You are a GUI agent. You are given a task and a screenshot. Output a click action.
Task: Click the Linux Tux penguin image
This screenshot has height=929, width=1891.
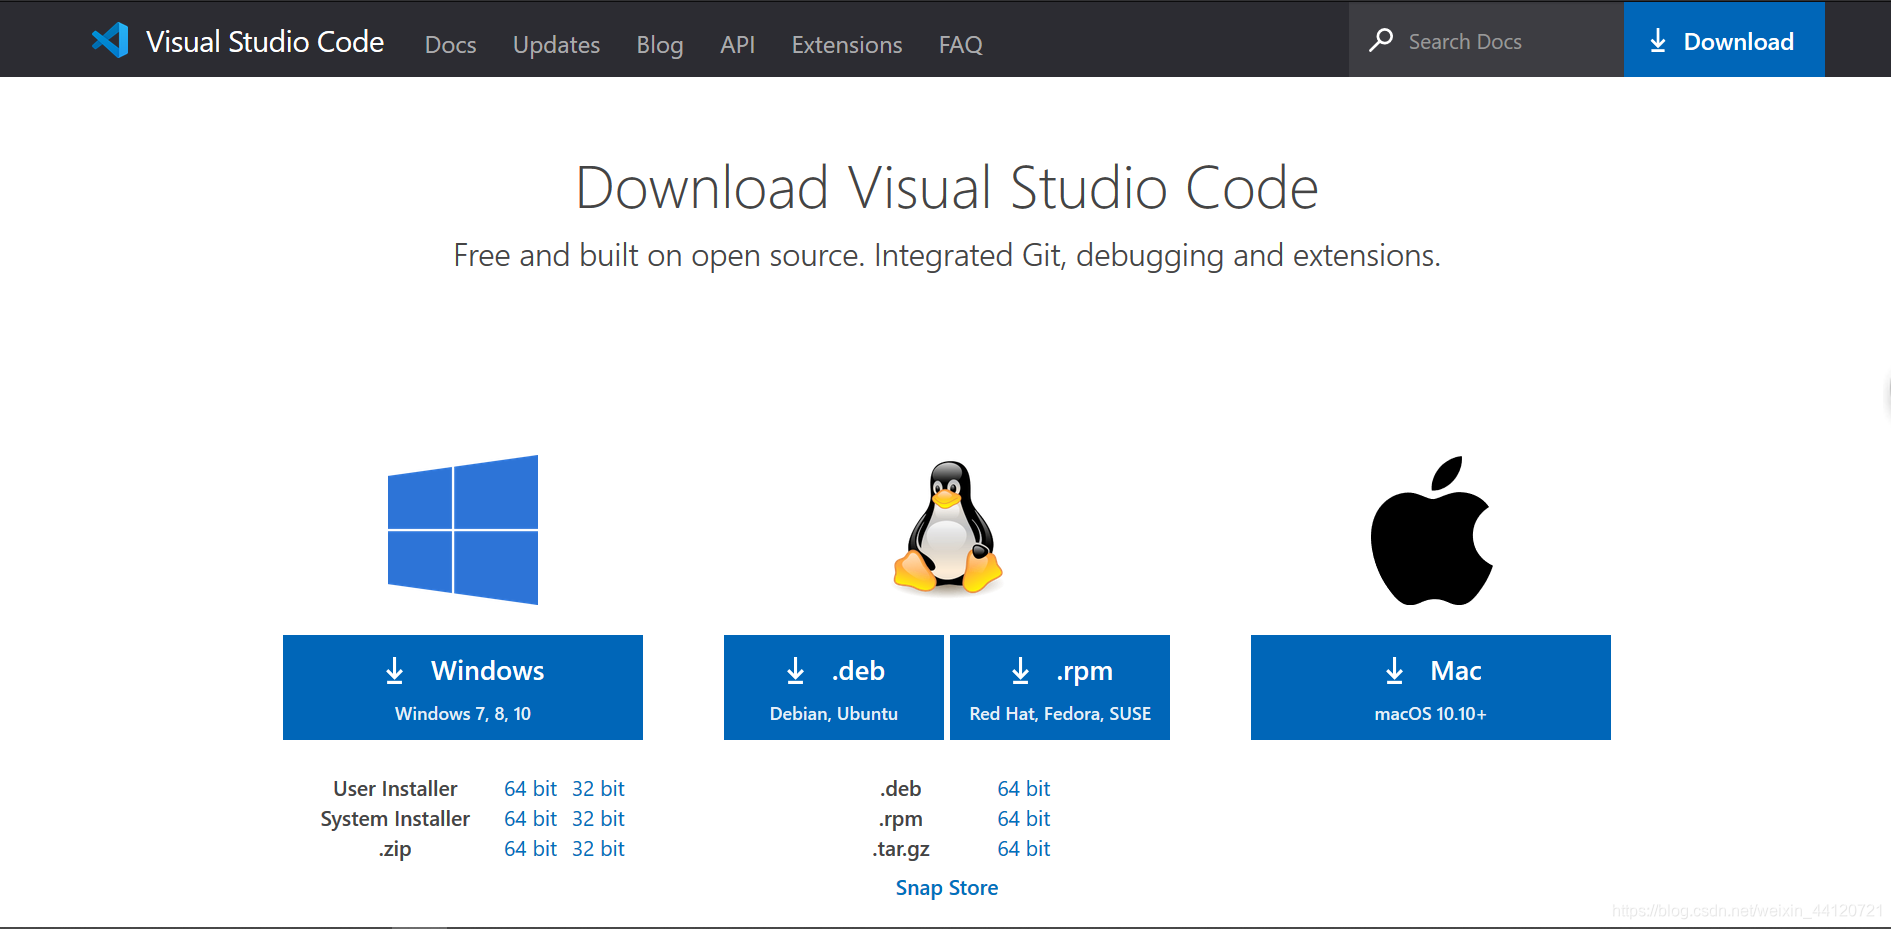(x=948, y=528)
